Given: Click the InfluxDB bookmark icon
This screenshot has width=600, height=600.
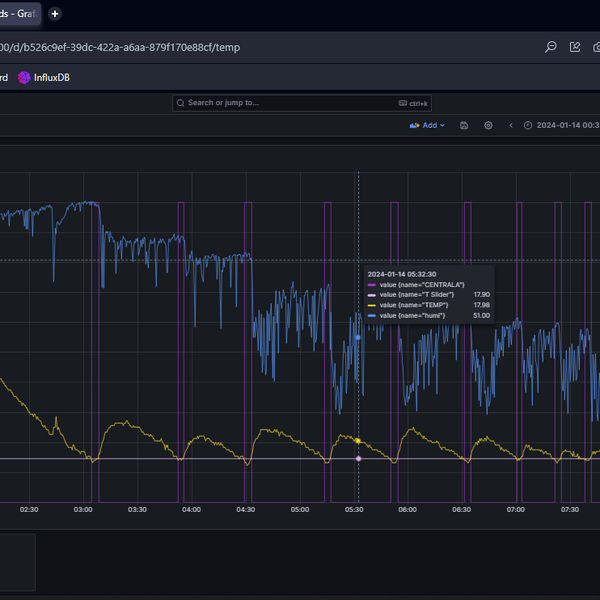Looking at the screenshot, I should pyautogui.click(x=24, y=77).
